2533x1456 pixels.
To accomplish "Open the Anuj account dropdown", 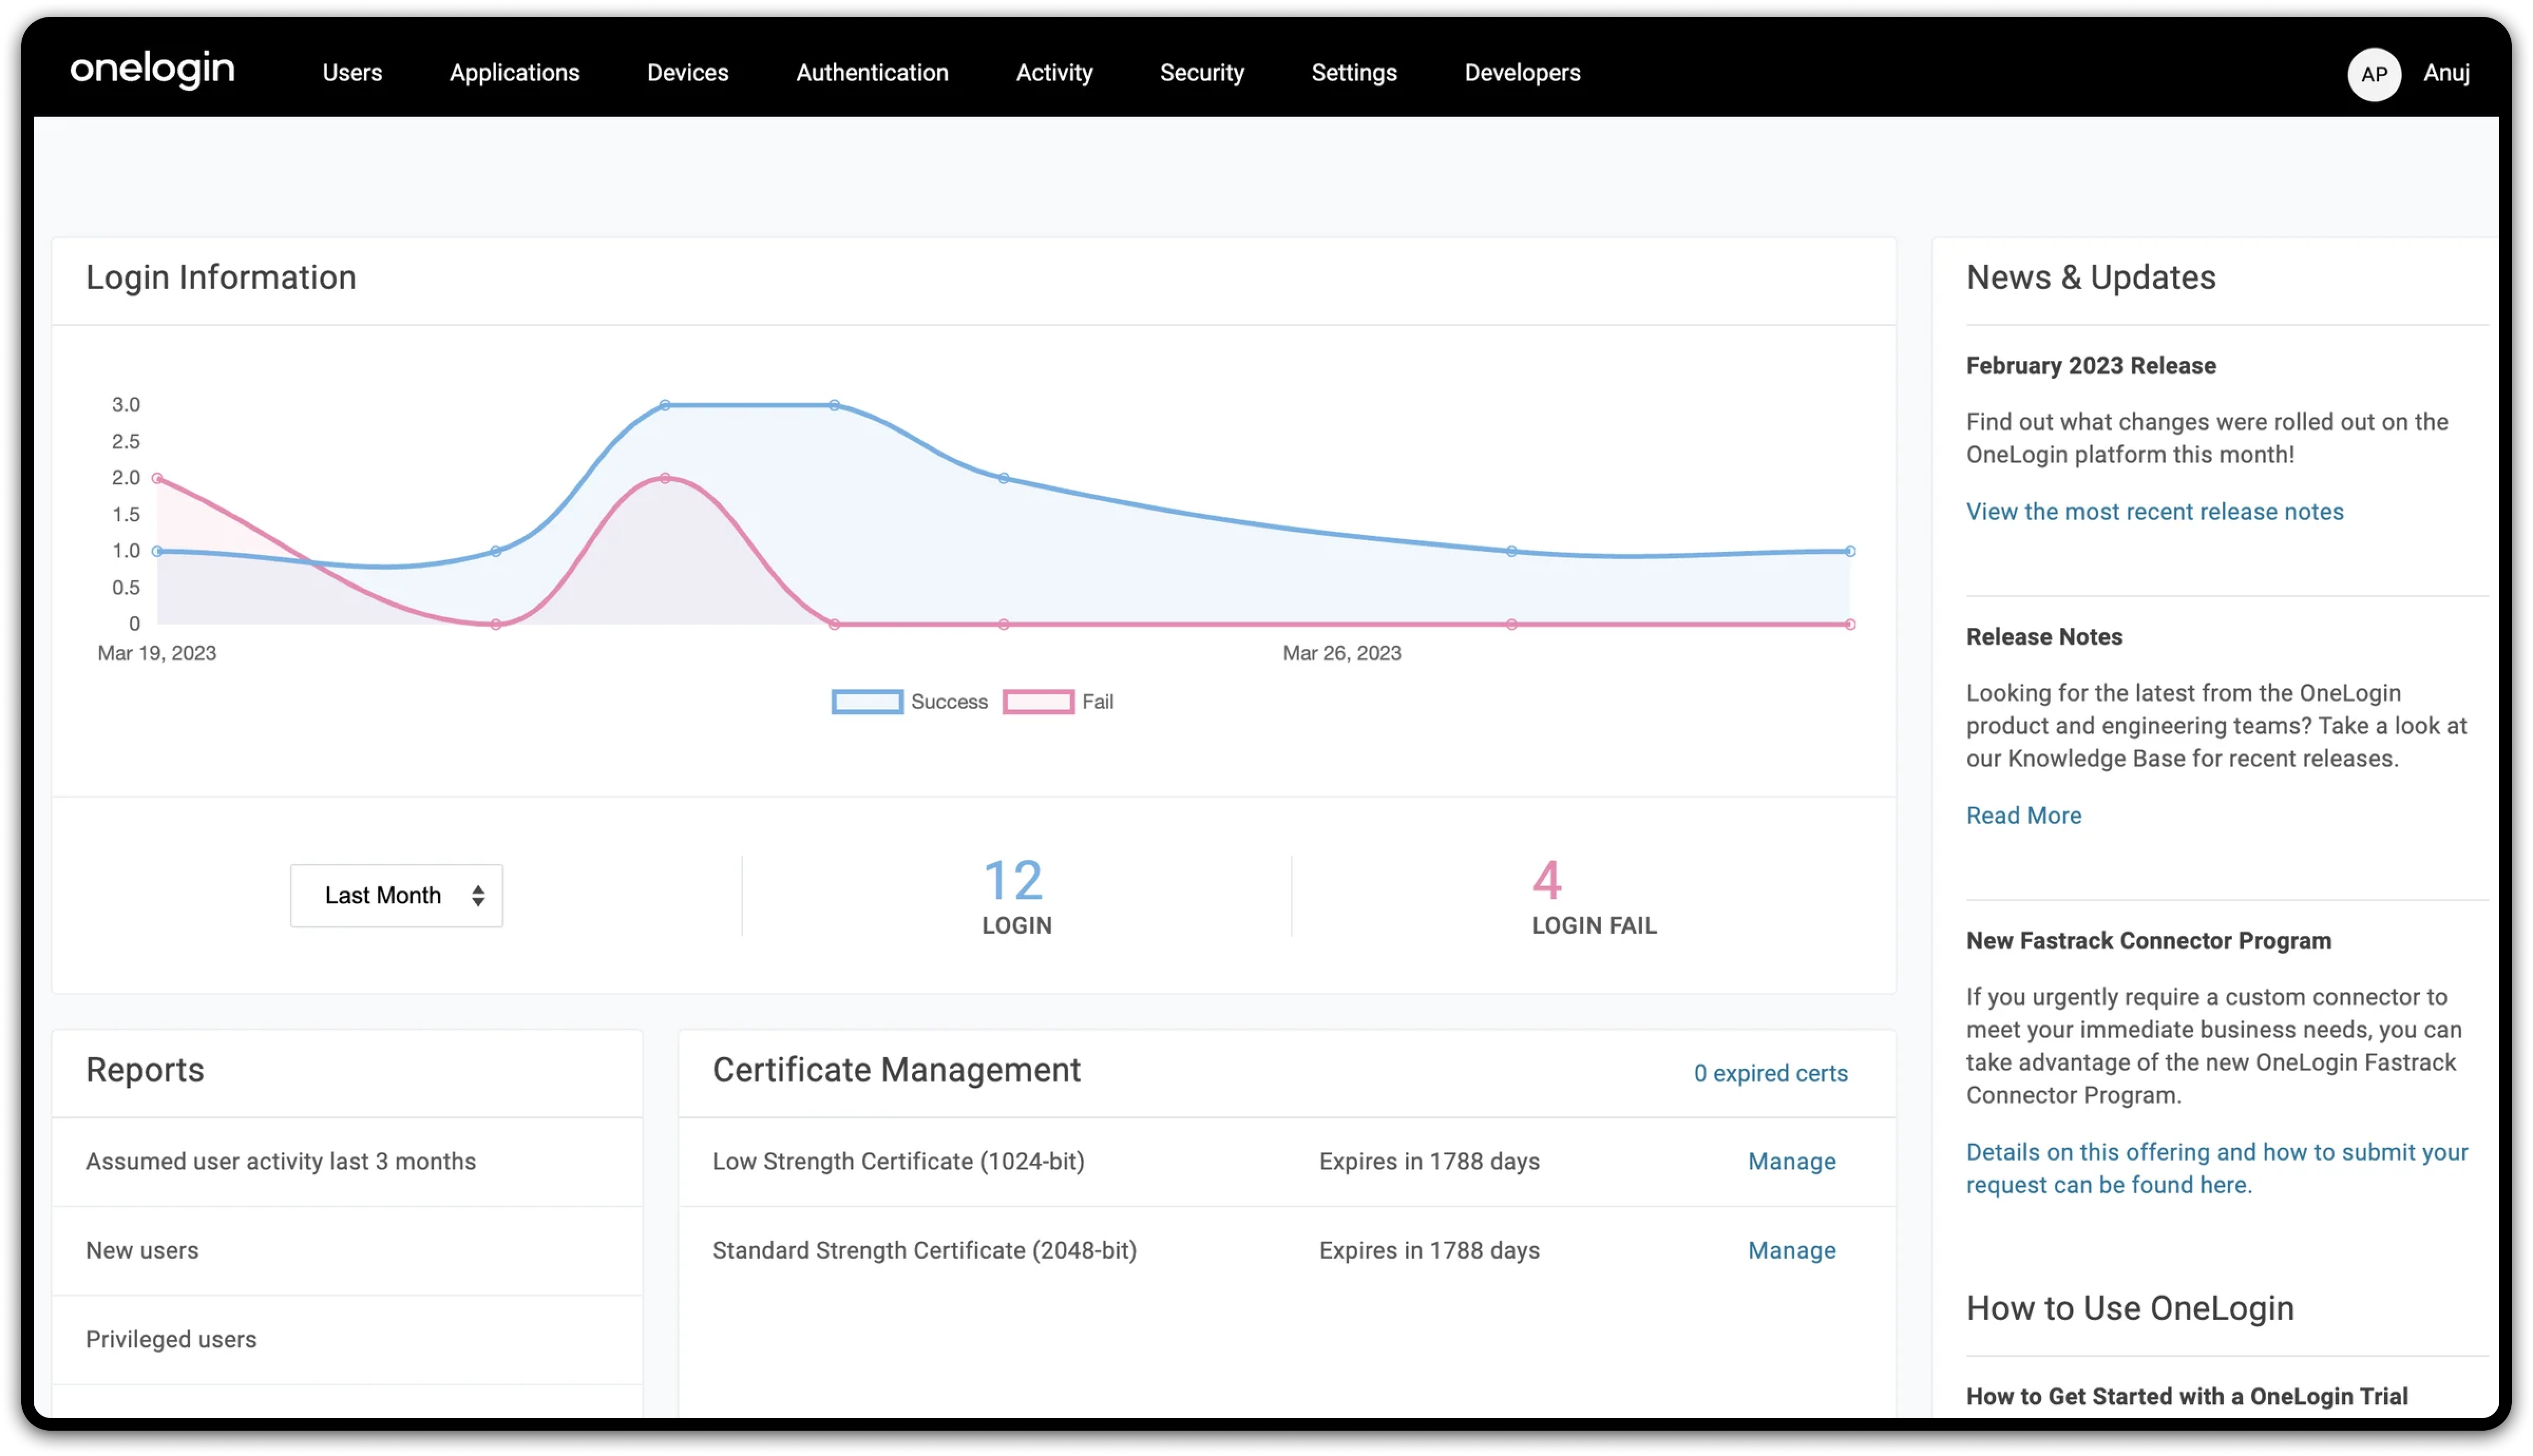I will pos(2446,73).
